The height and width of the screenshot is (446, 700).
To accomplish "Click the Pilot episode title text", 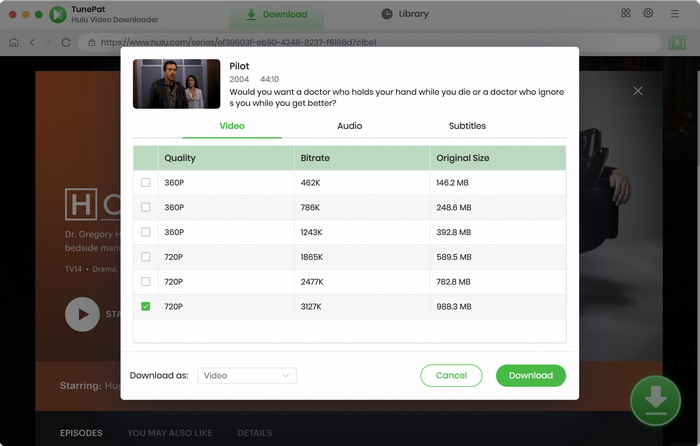I will pyautogui.click(x=239, y=66).
